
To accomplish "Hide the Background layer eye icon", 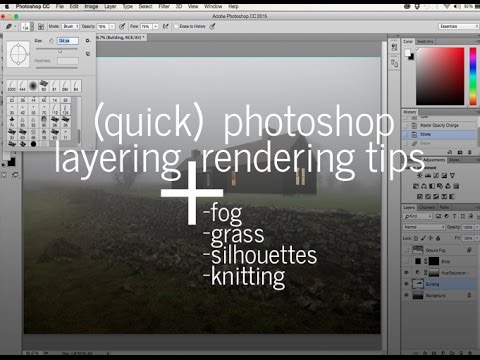I will click(x=406, y=295).
